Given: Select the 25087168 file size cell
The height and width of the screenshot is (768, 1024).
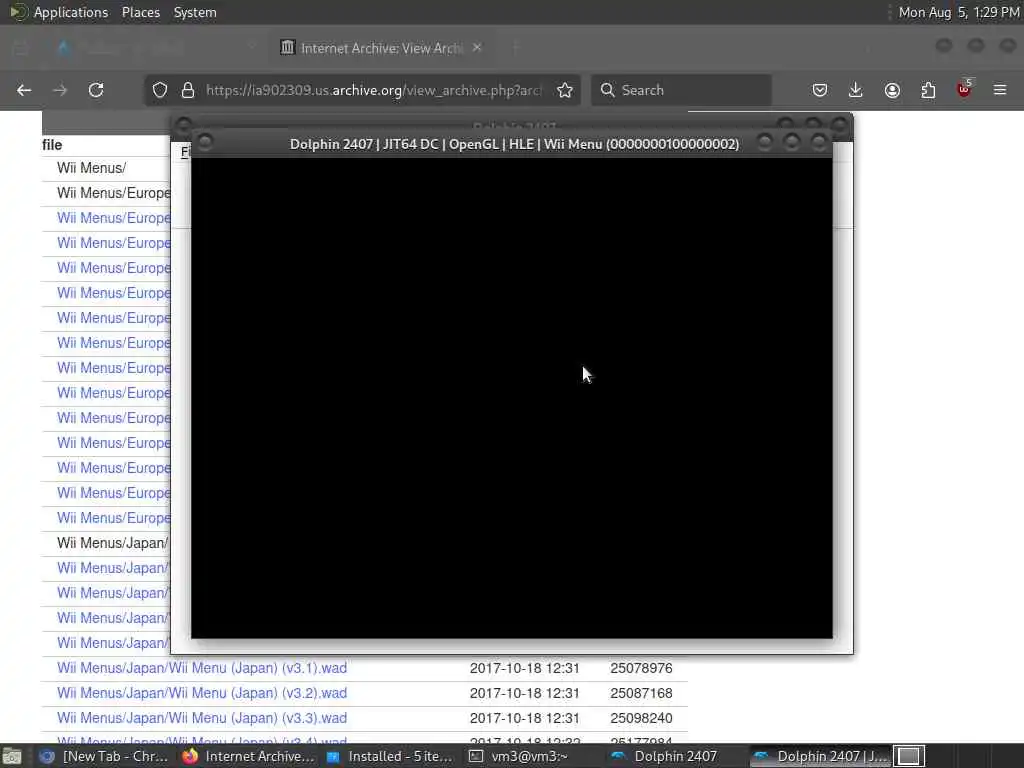Looking at the screenshot, I should pyautogui.click(x=641, y=693).
